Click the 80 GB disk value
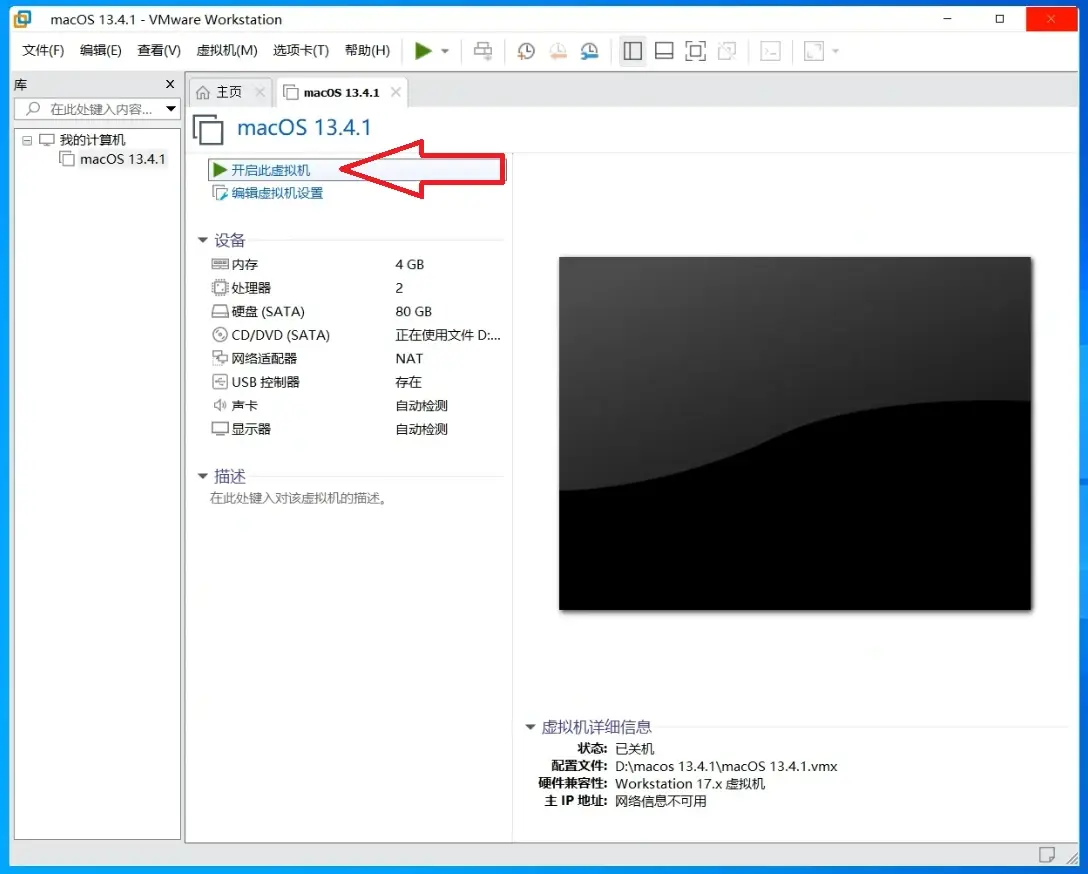This screenshot has width=1088, height=874. (414, 311)
